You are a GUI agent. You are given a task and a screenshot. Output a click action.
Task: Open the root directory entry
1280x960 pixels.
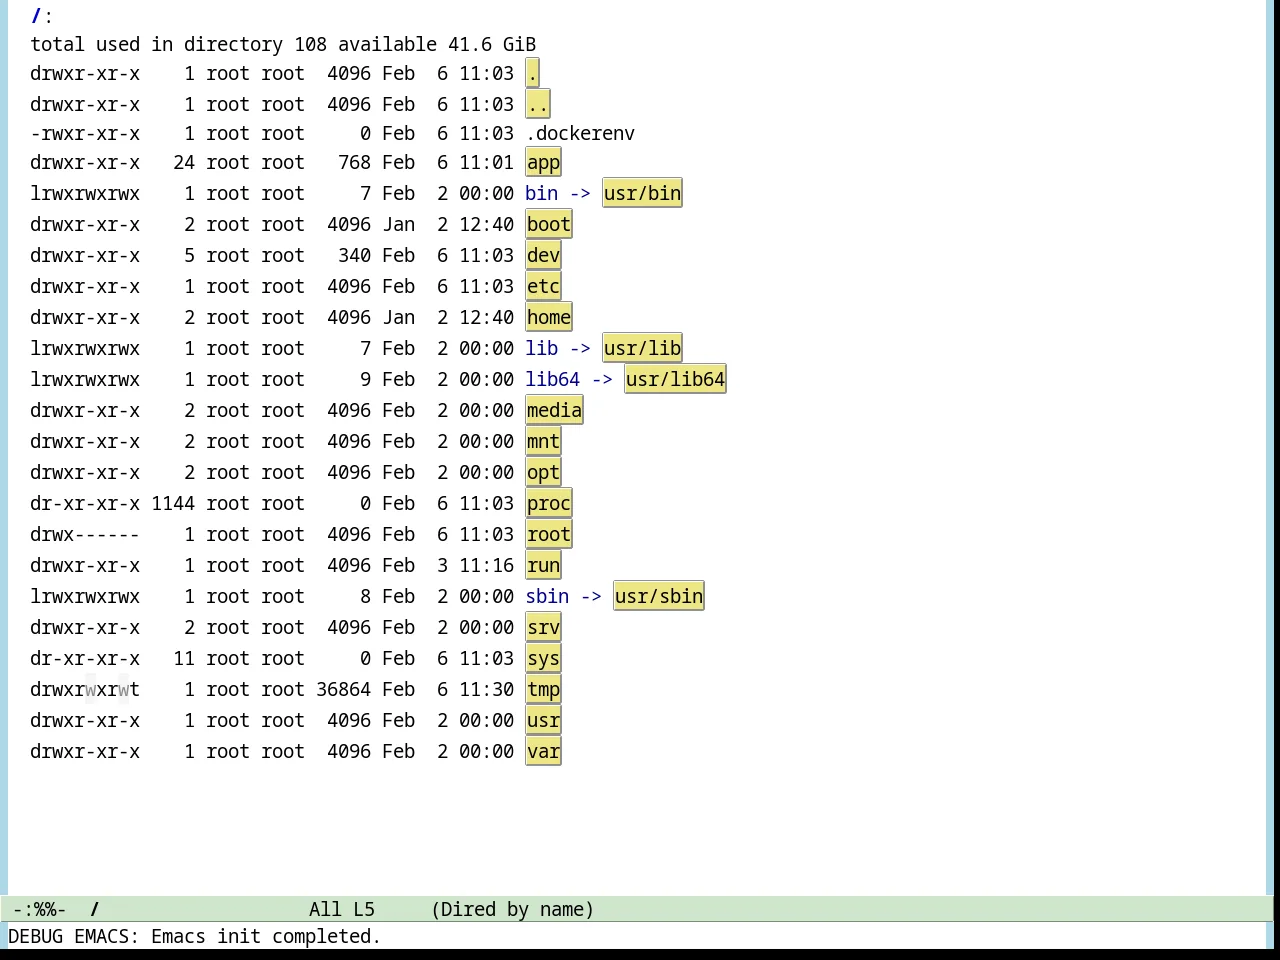548,535
